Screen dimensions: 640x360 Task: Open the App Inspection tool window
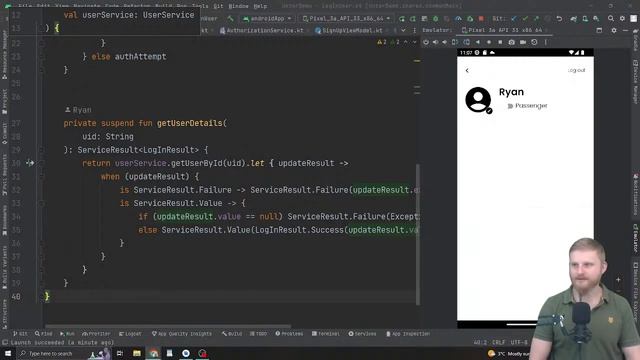[x=407, y=334]
